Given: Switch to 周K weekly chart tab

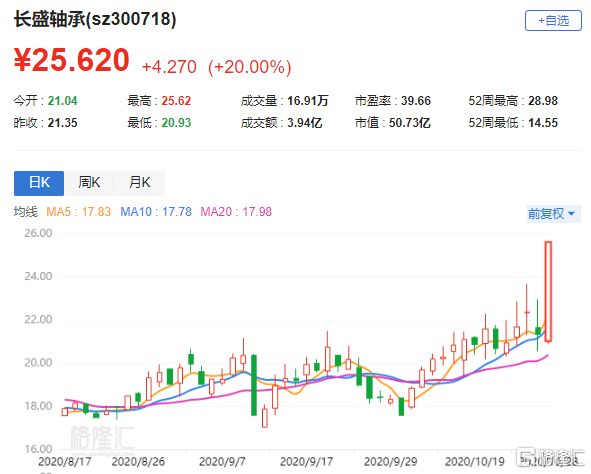Looking at the screenshot, I should (89, 183).
